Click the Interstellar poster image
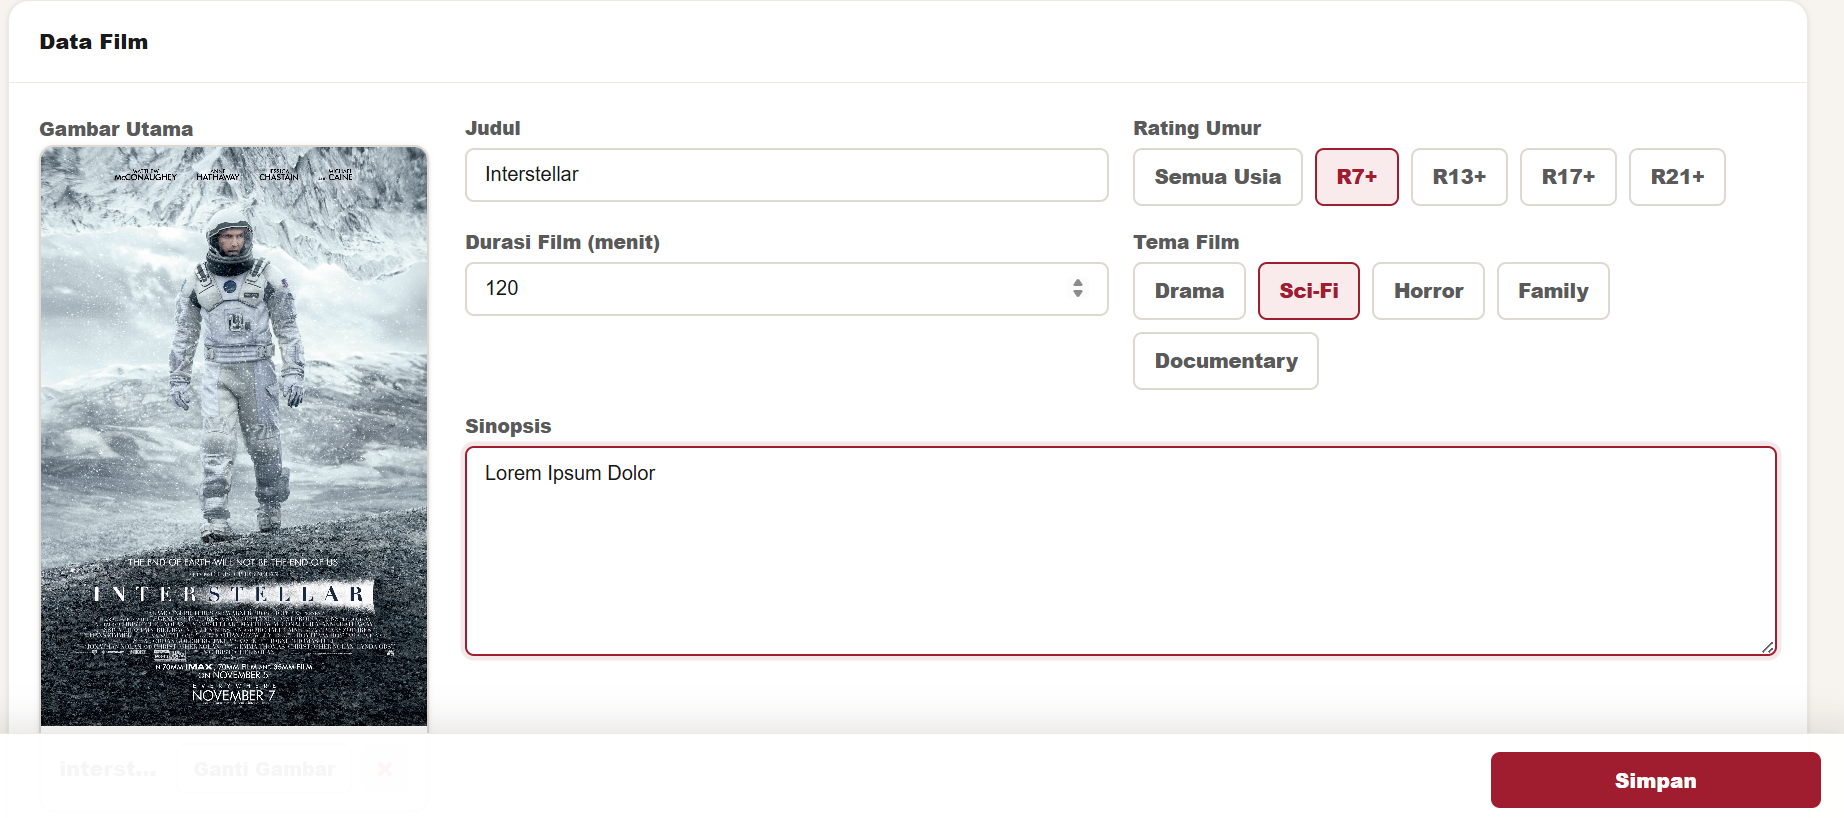Screen dimensions: 1844x818 coord(234,436)
